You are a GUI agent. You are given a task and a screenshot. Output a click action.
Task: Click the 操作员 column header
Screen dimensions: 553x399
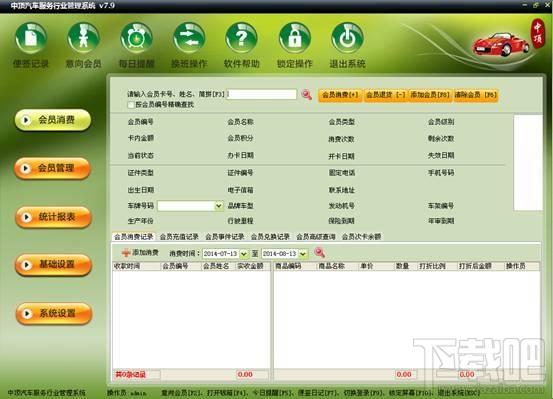(x=522, y=266)
